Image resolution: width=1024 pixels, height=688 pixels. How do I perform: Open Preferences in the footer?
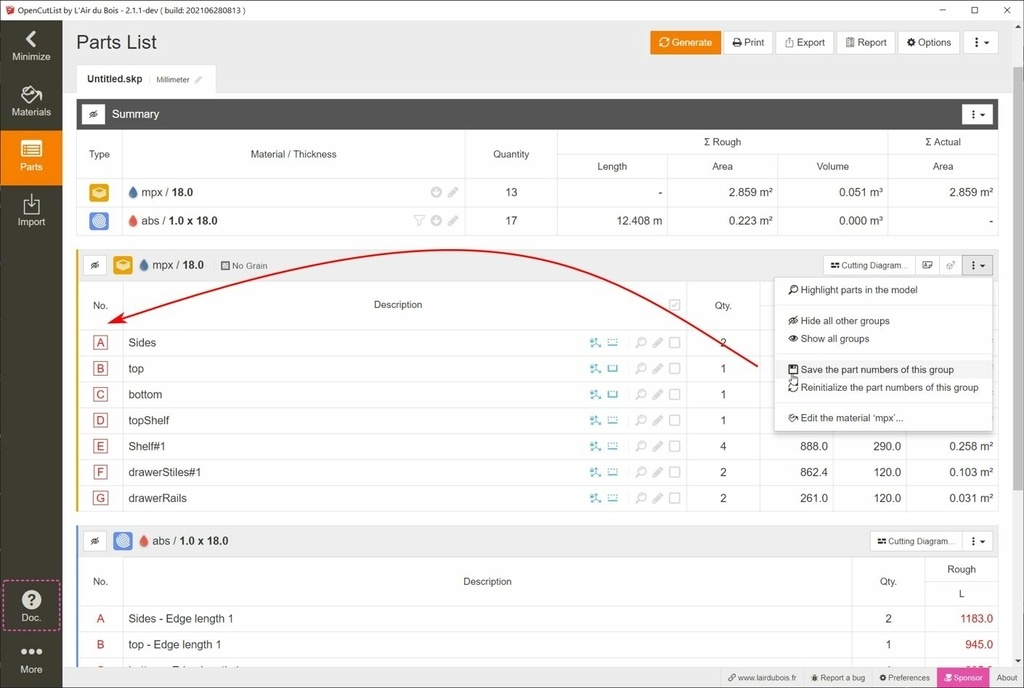(904, 678)
